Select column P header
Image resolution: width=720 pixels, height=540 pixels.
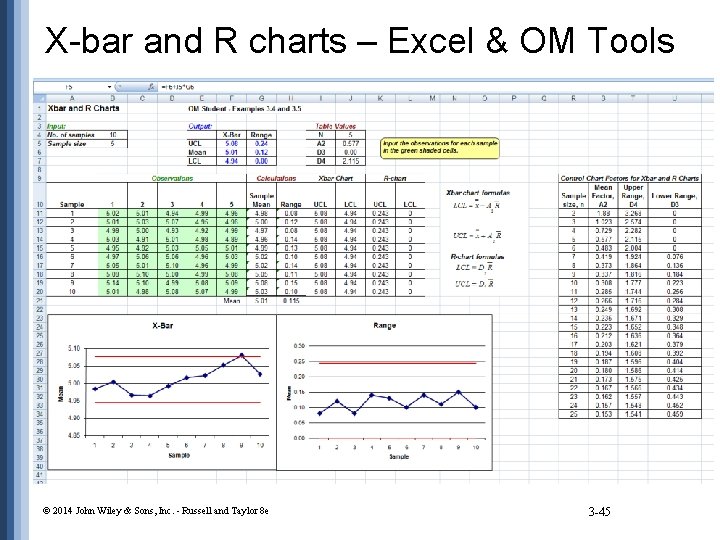(x=514, y=98)
